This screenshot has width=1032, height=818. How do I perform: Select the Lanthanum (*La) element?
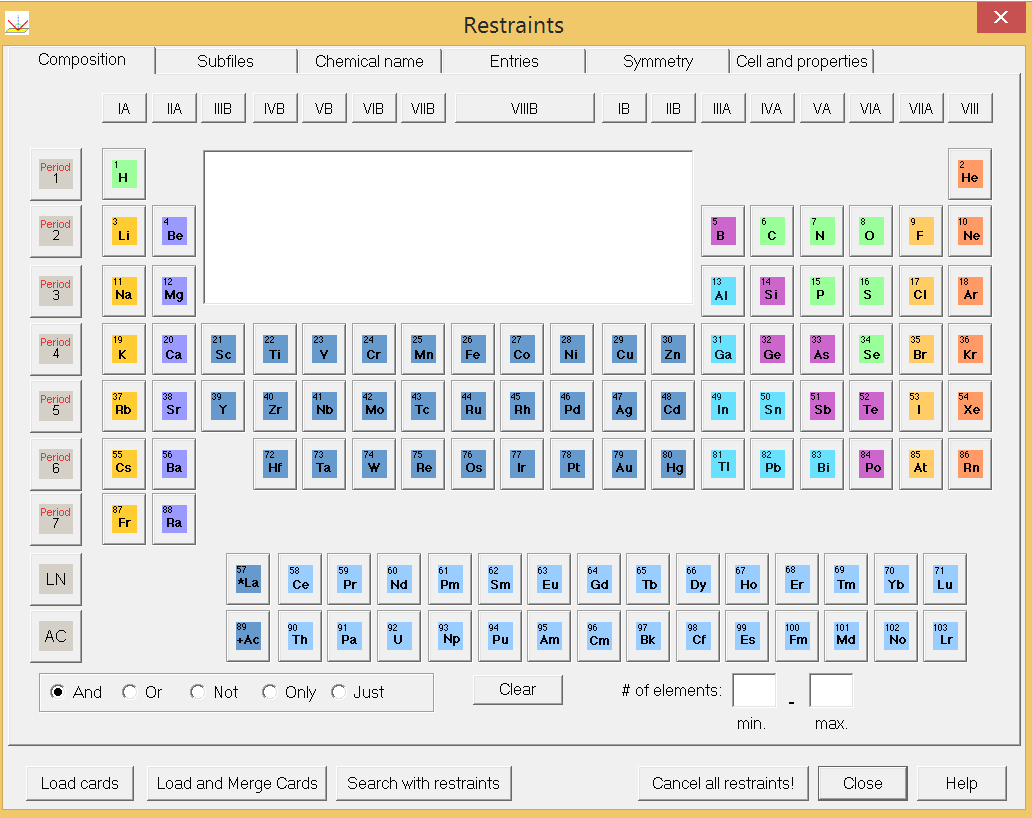[x=247, y=578]
